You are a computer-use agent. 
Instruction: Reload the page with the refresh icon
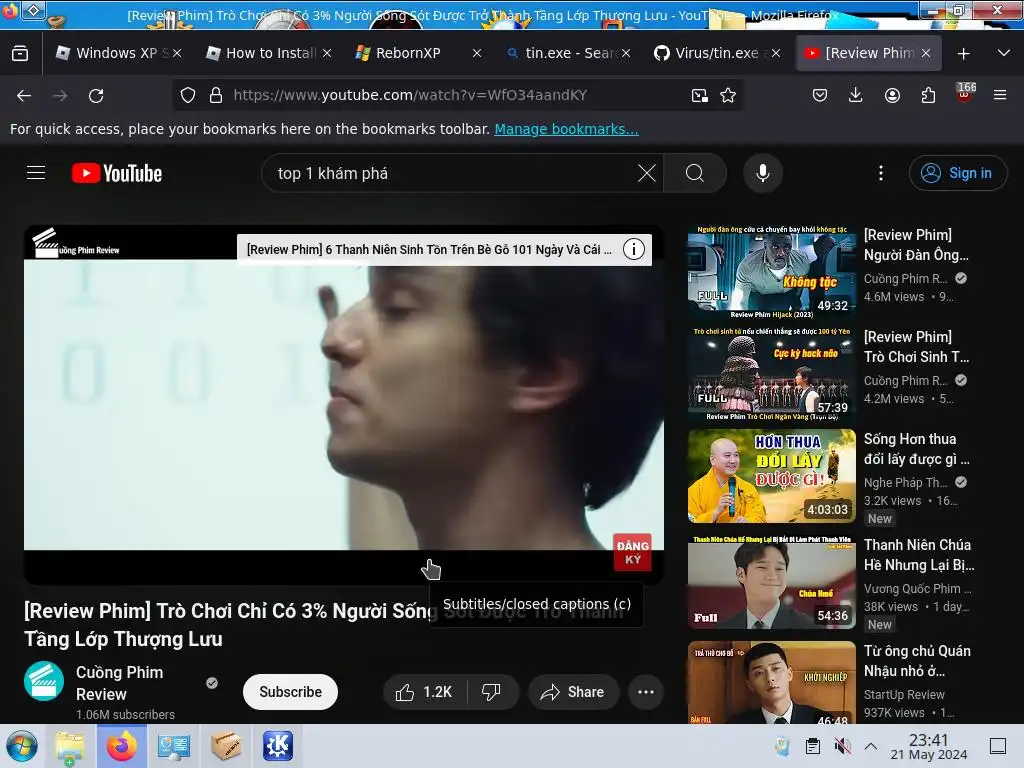[x=96, y=96]
